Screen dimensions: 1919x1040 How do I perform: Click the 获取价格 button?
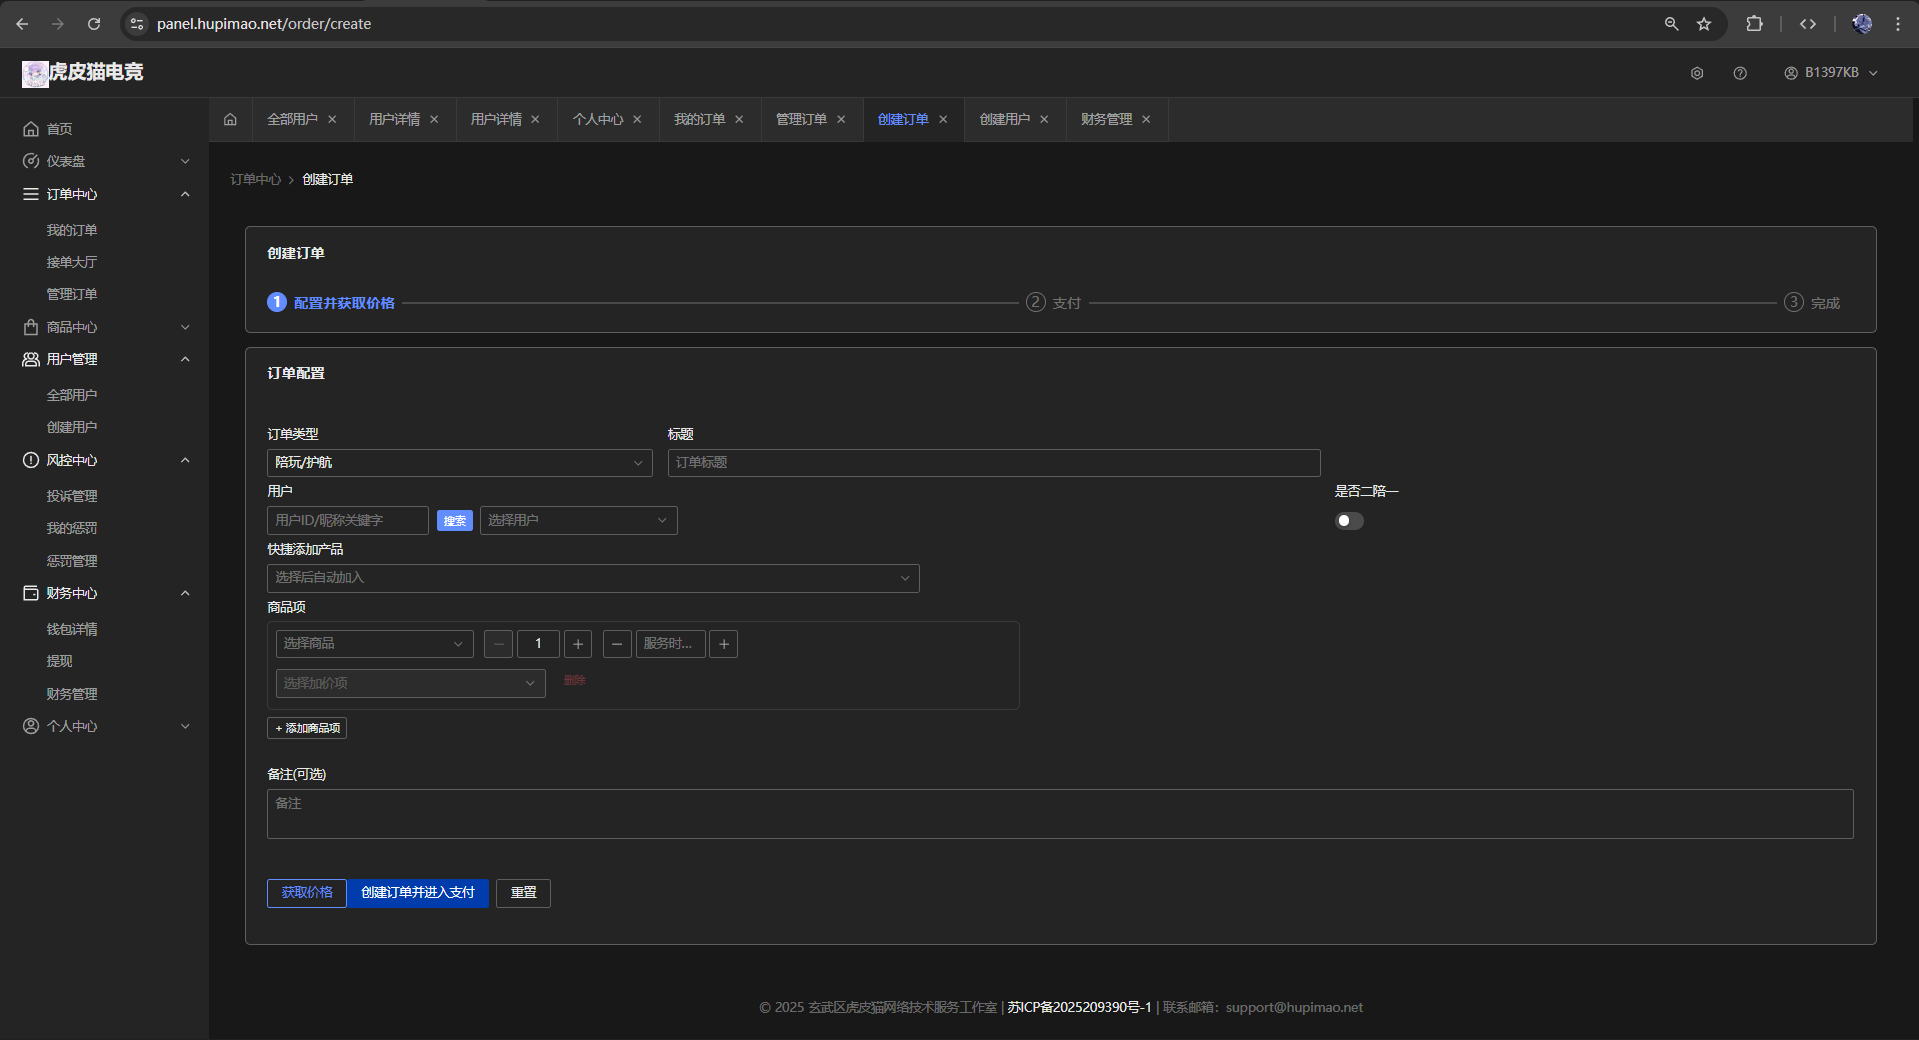(x=306, y=893)
